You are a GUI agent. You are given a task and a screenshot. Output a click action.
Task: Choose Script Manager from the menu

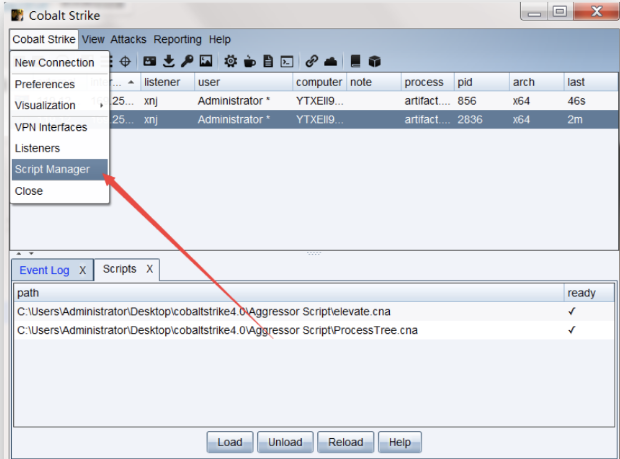pyautogui.click(x=60, y=170)
